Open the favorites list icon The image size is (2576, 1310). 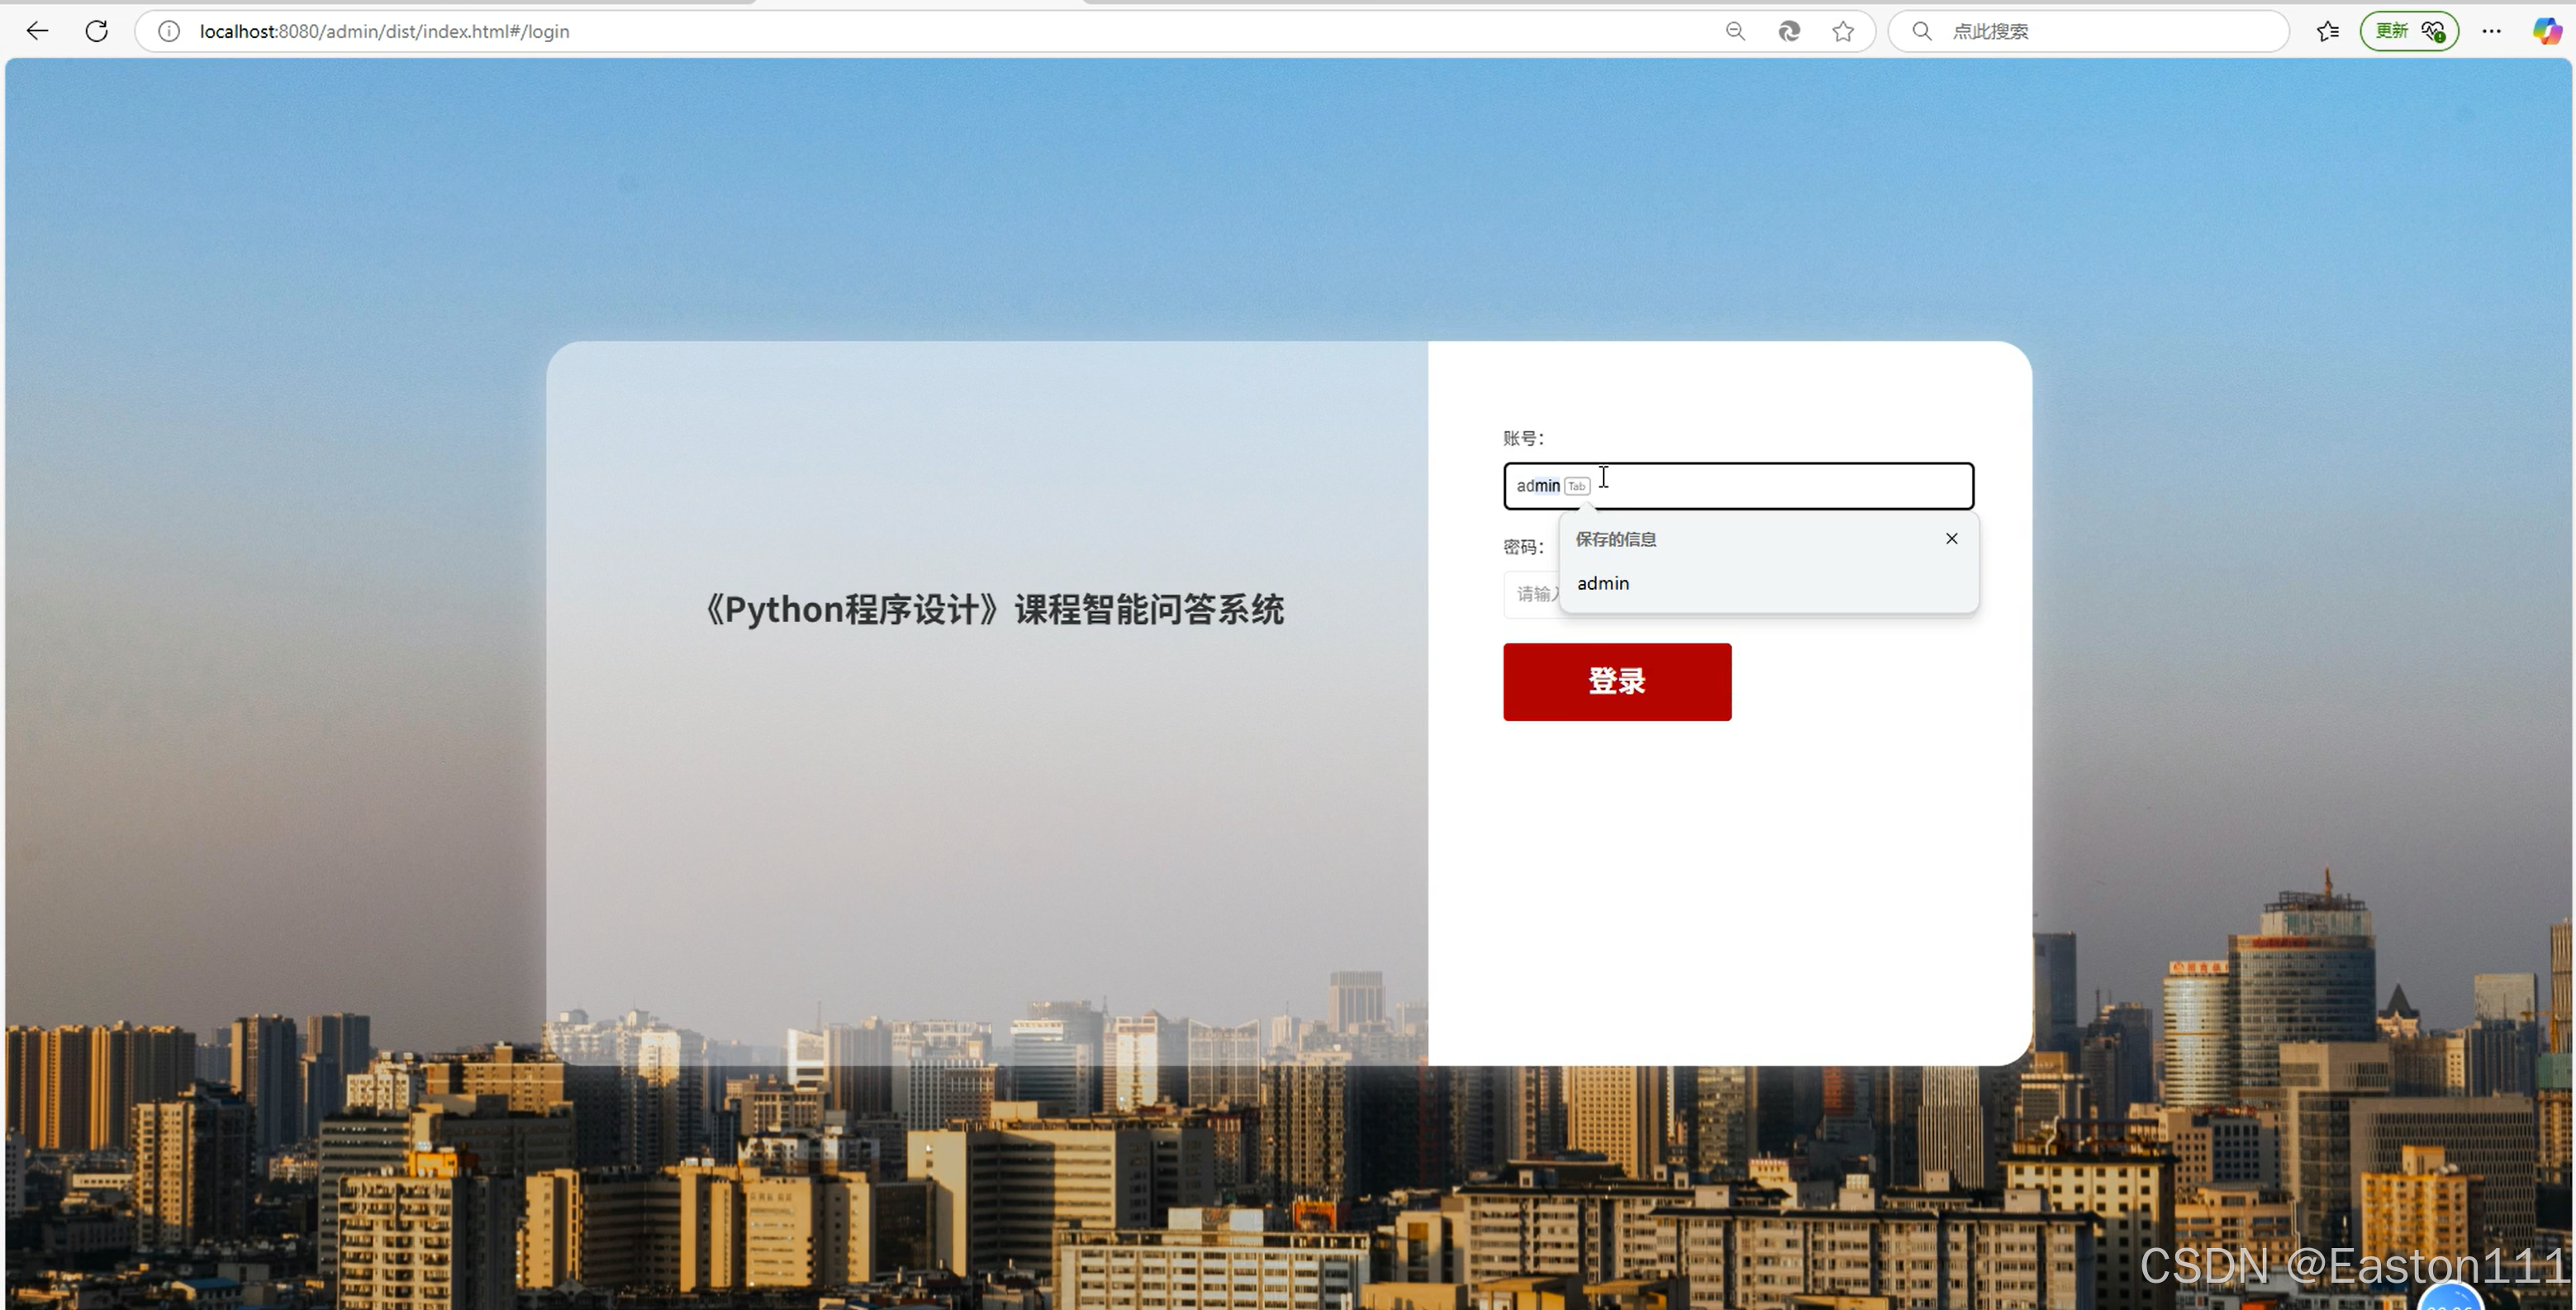pos(2327,31)
